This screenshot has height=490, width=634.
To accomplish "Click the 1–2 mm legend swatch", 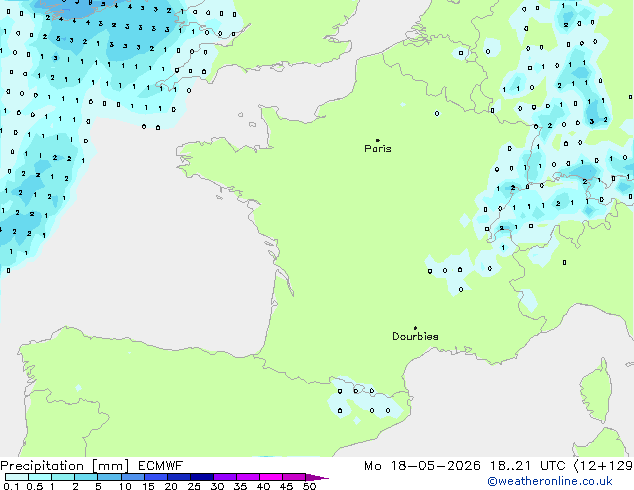I will click(63, 477).
